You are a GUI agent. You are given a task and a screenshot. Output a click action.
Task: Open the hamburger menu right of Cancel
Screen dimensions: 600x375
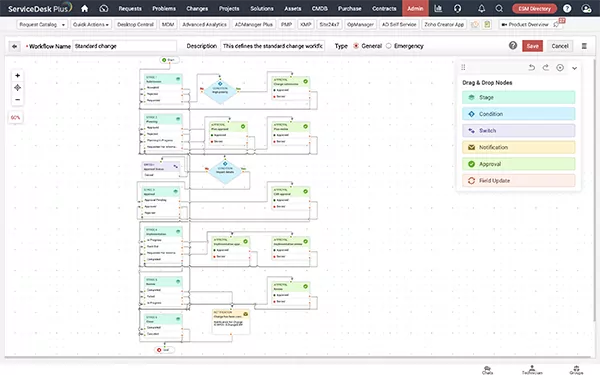coord(584,46)
